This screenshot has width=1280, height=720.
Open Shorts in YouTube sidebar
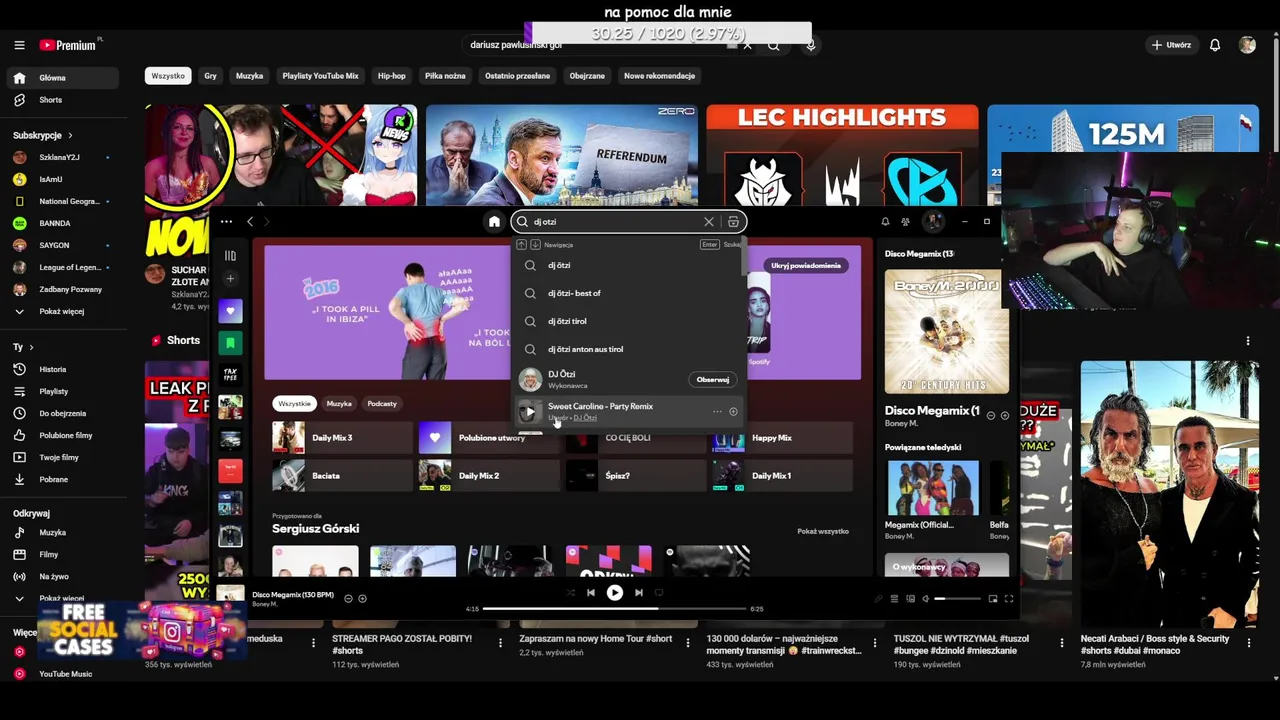(x=50, y=100)
